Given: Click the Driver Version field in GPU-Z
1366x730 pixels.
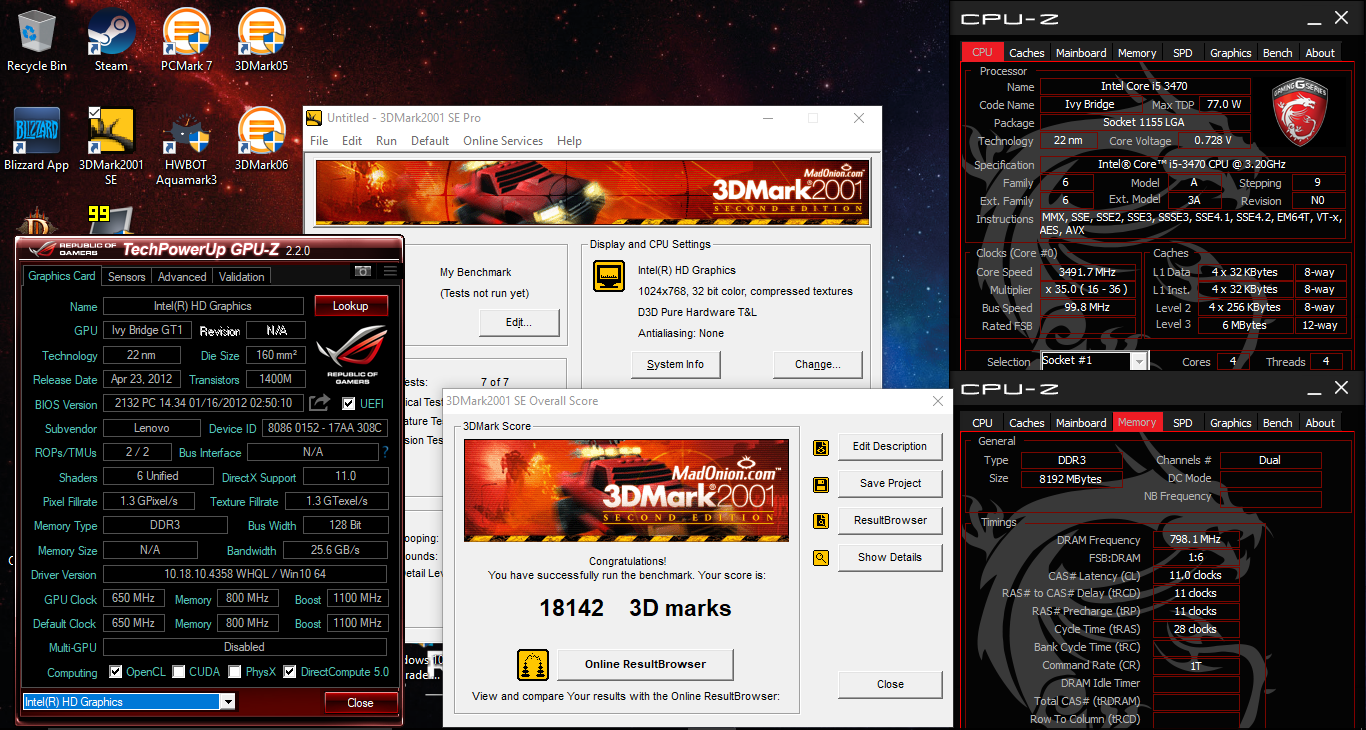Looking at the screenshot, I should (x=245, y=575).
